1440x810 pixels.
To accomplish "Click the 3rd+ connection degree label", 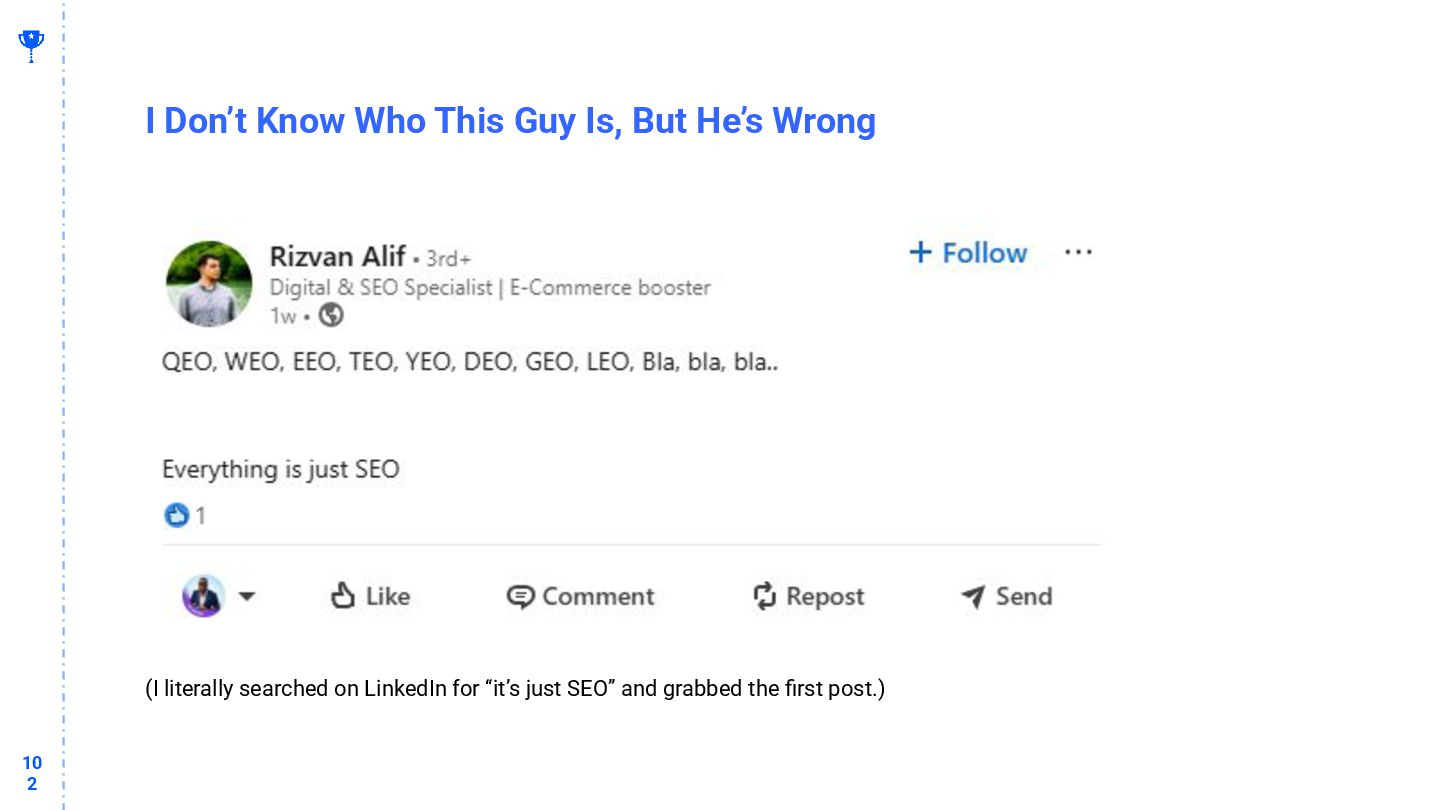I will pos(448,258).
